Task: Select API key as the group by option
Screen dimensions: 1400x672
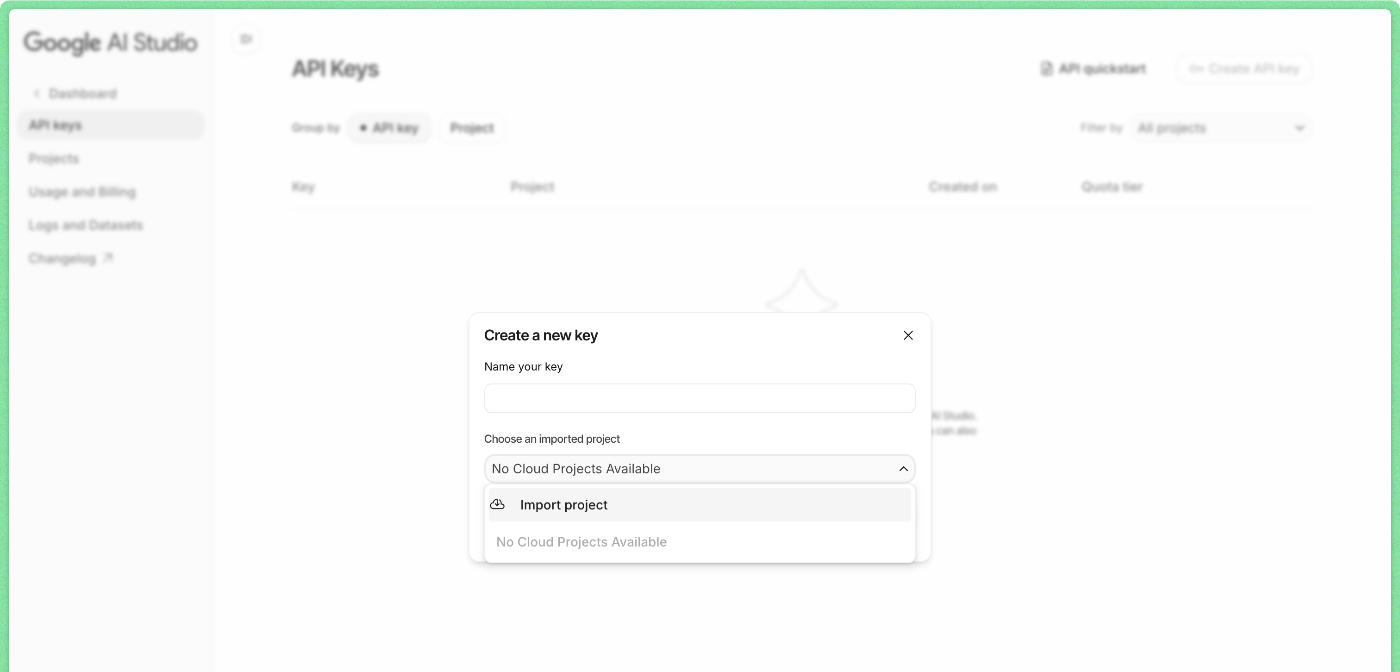Action: point(389,128)
